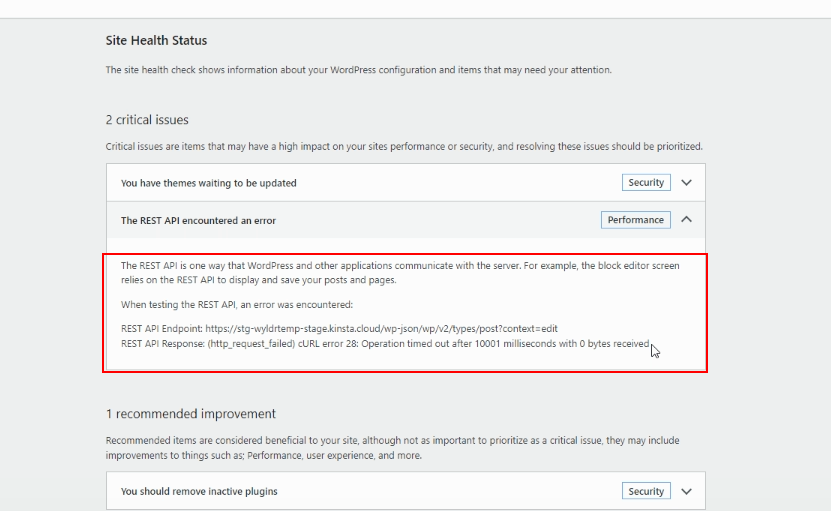Click 'When testing the REST API' sentence
The height and width of the screenshot is (511, 831).
coord(236,305)
